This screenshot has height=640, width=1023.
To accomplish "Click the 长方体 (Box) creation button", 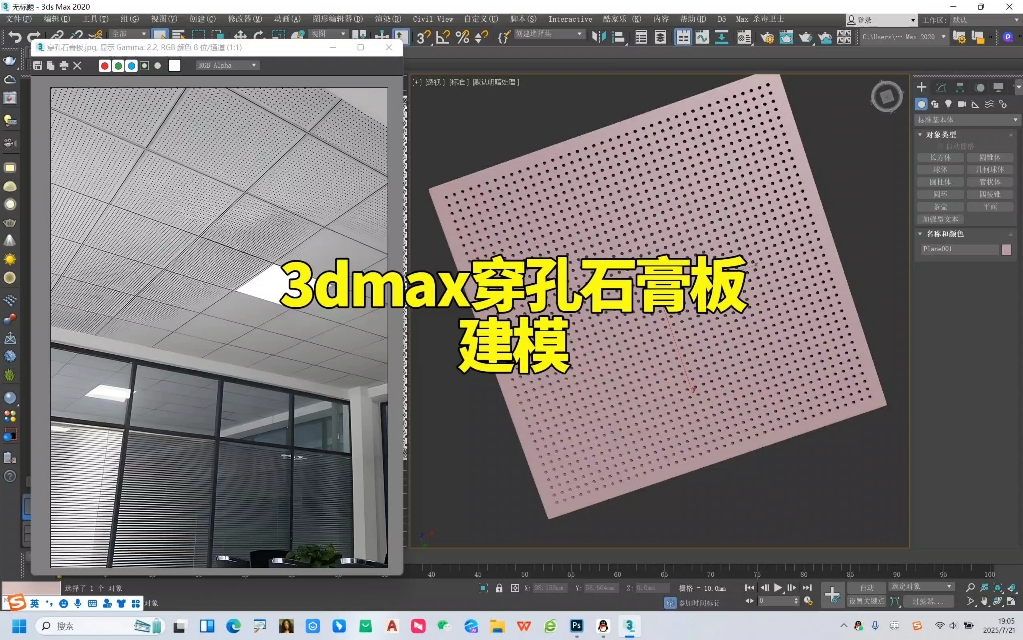I will pos(939,158).
